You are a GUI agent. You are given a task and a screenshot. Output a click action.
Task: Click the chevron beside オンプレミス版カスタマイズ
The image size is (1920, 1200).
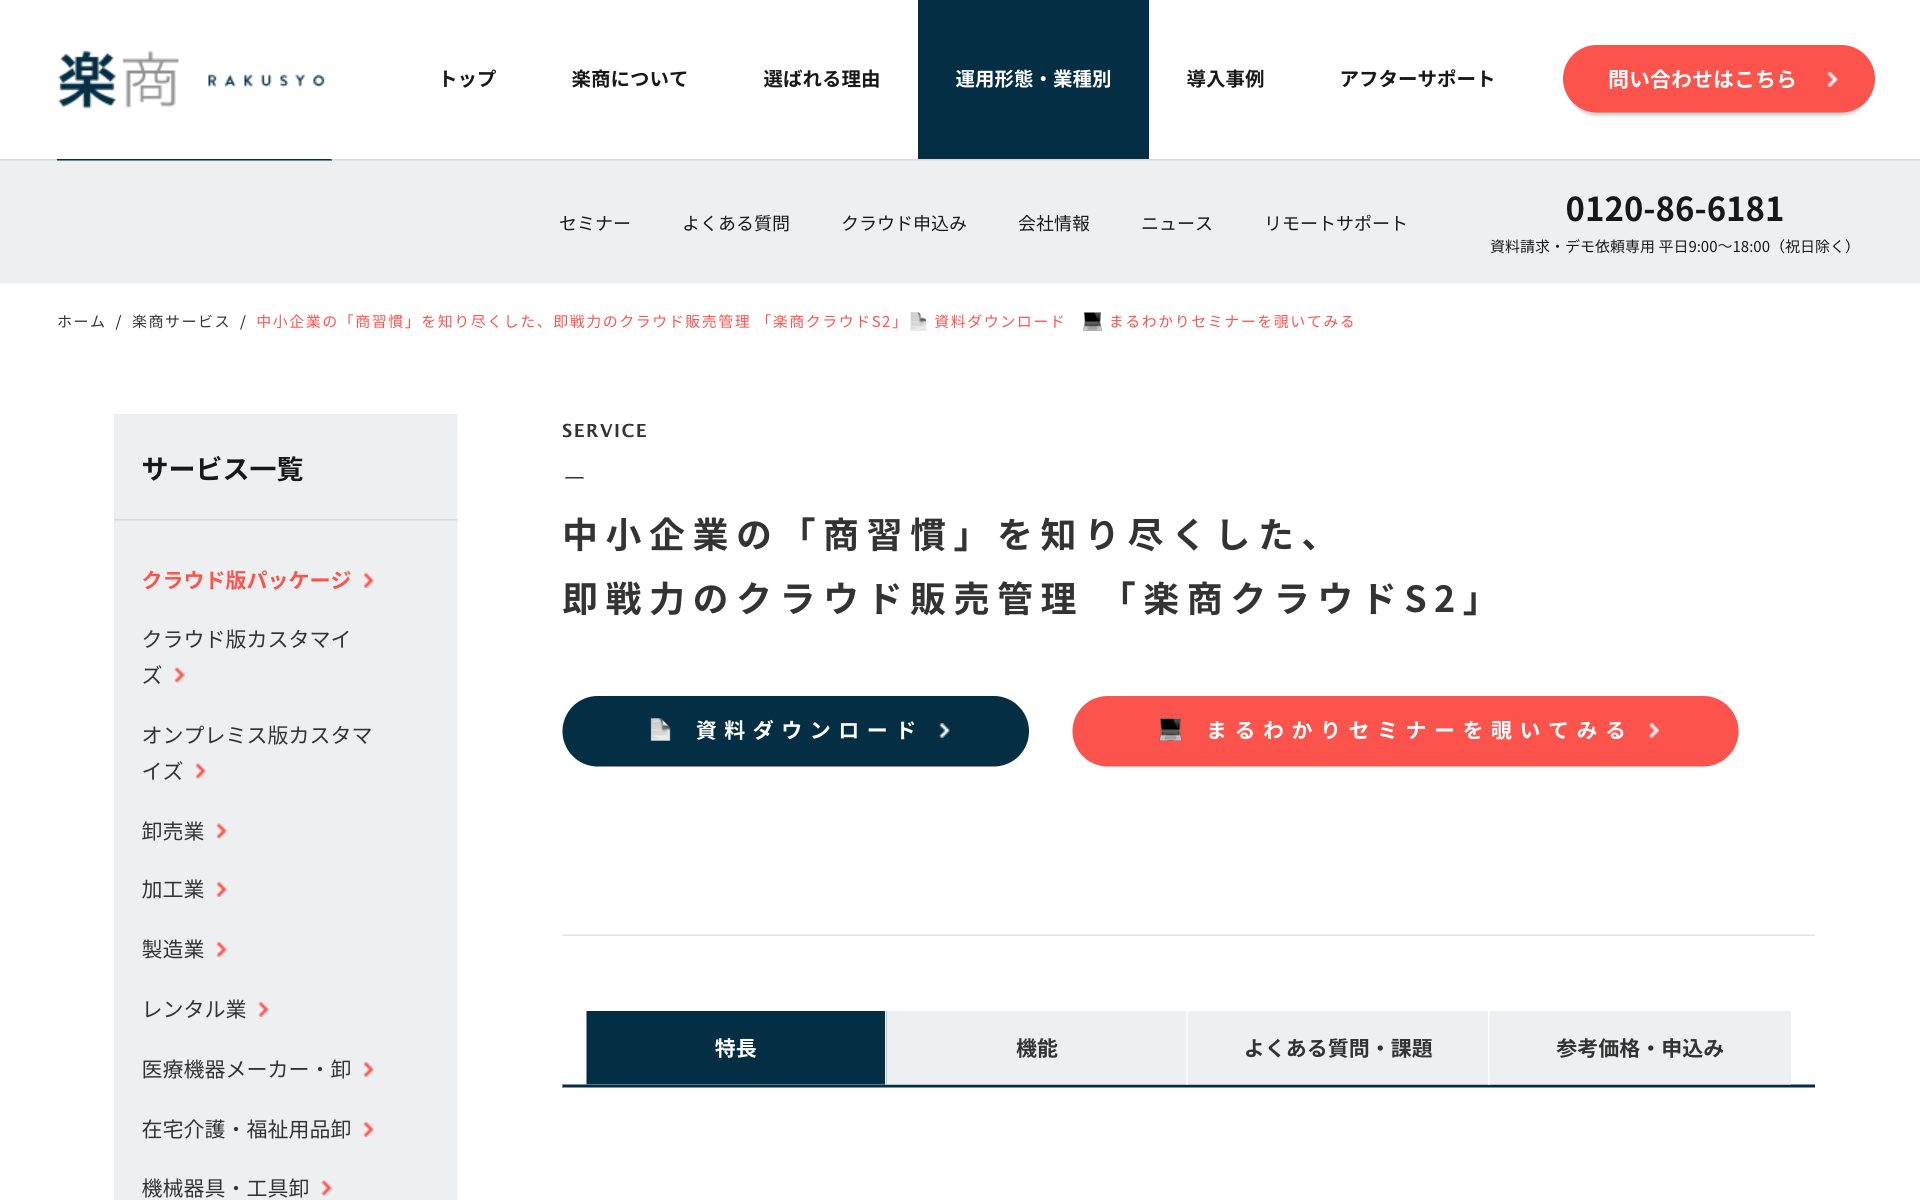pos(201,771)
